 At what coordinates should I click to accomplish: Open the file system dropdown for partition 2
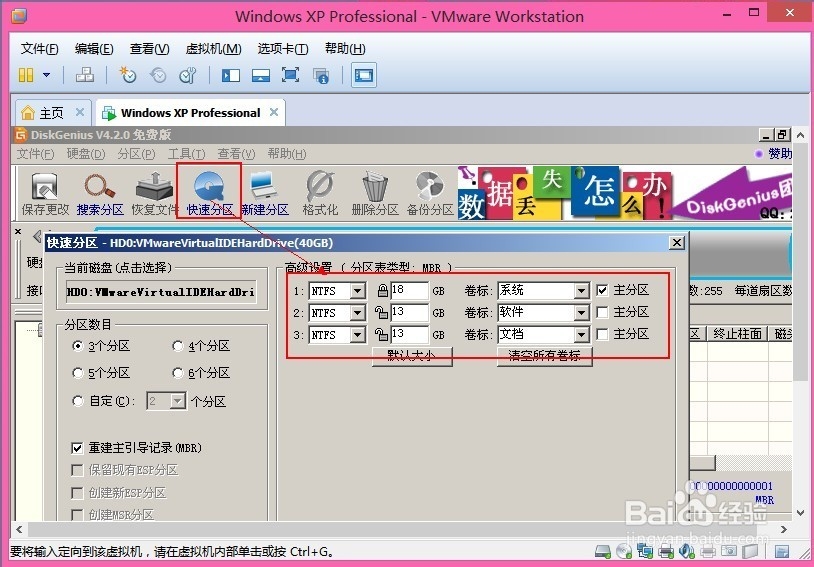click(357, 313)
